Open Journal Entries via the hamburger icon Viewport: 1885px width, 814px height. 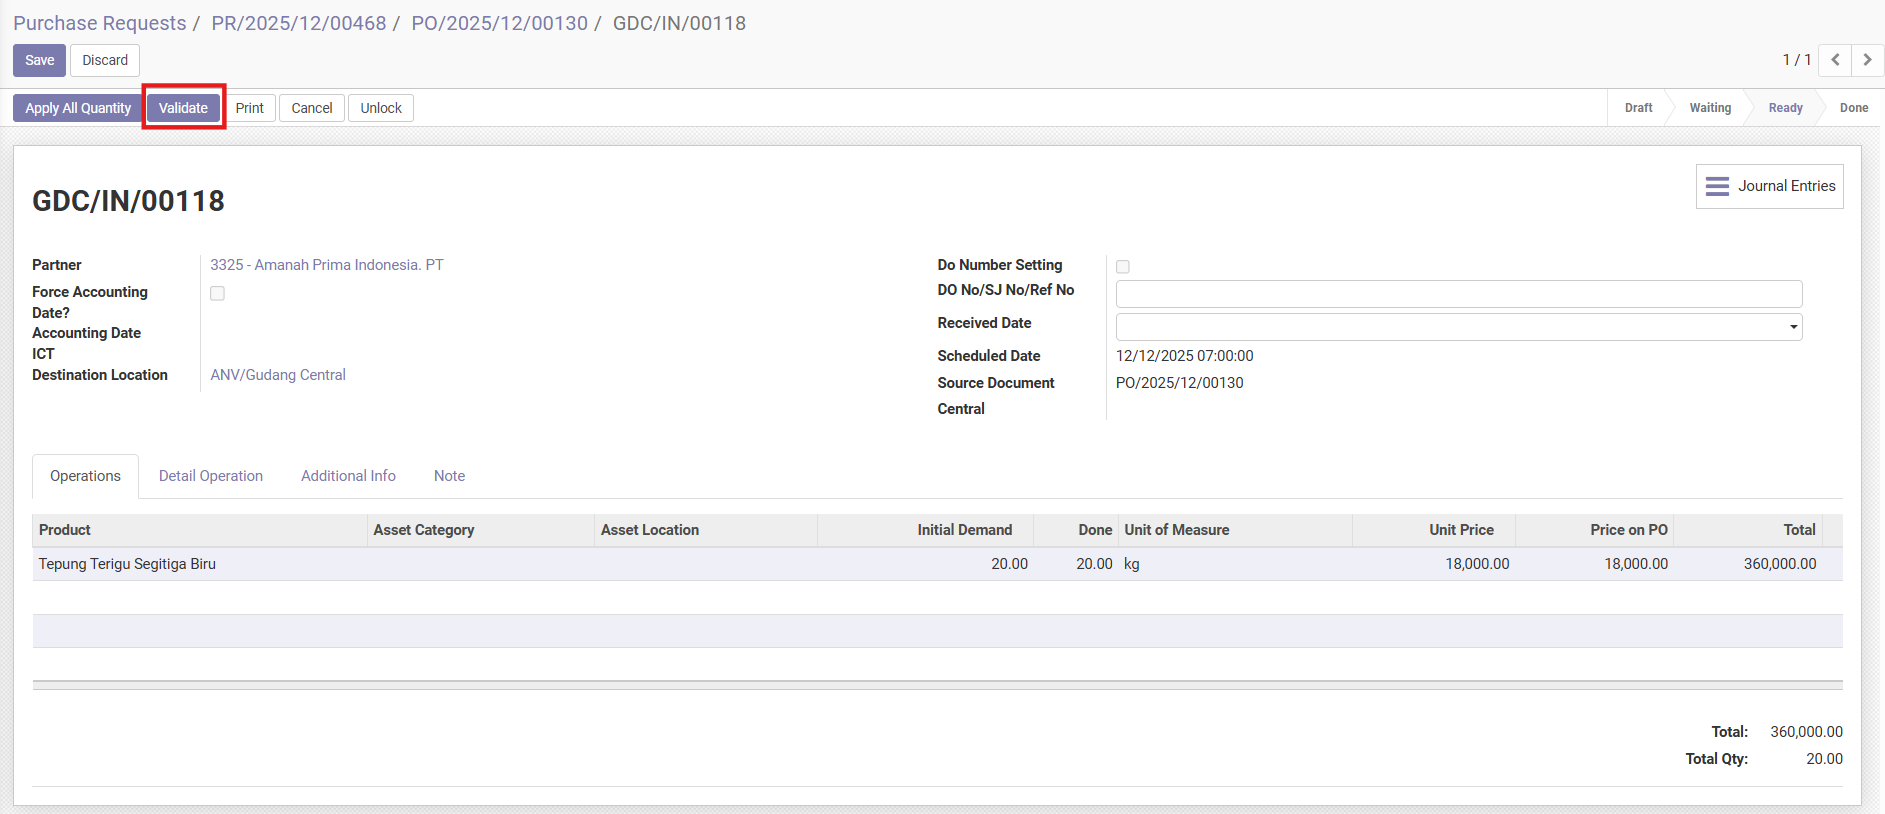point(1717,186)
